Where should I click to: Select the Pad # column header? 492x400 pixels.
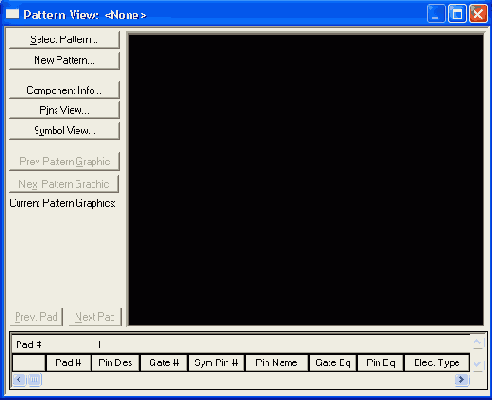pyautogui.click(x=68, y=363)
